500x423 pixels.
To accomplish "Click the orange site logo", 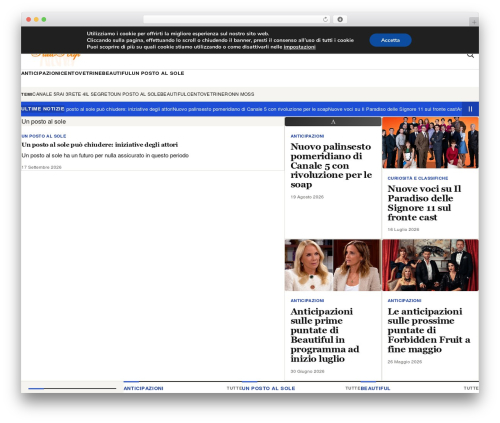I will [x=56, y=58].
